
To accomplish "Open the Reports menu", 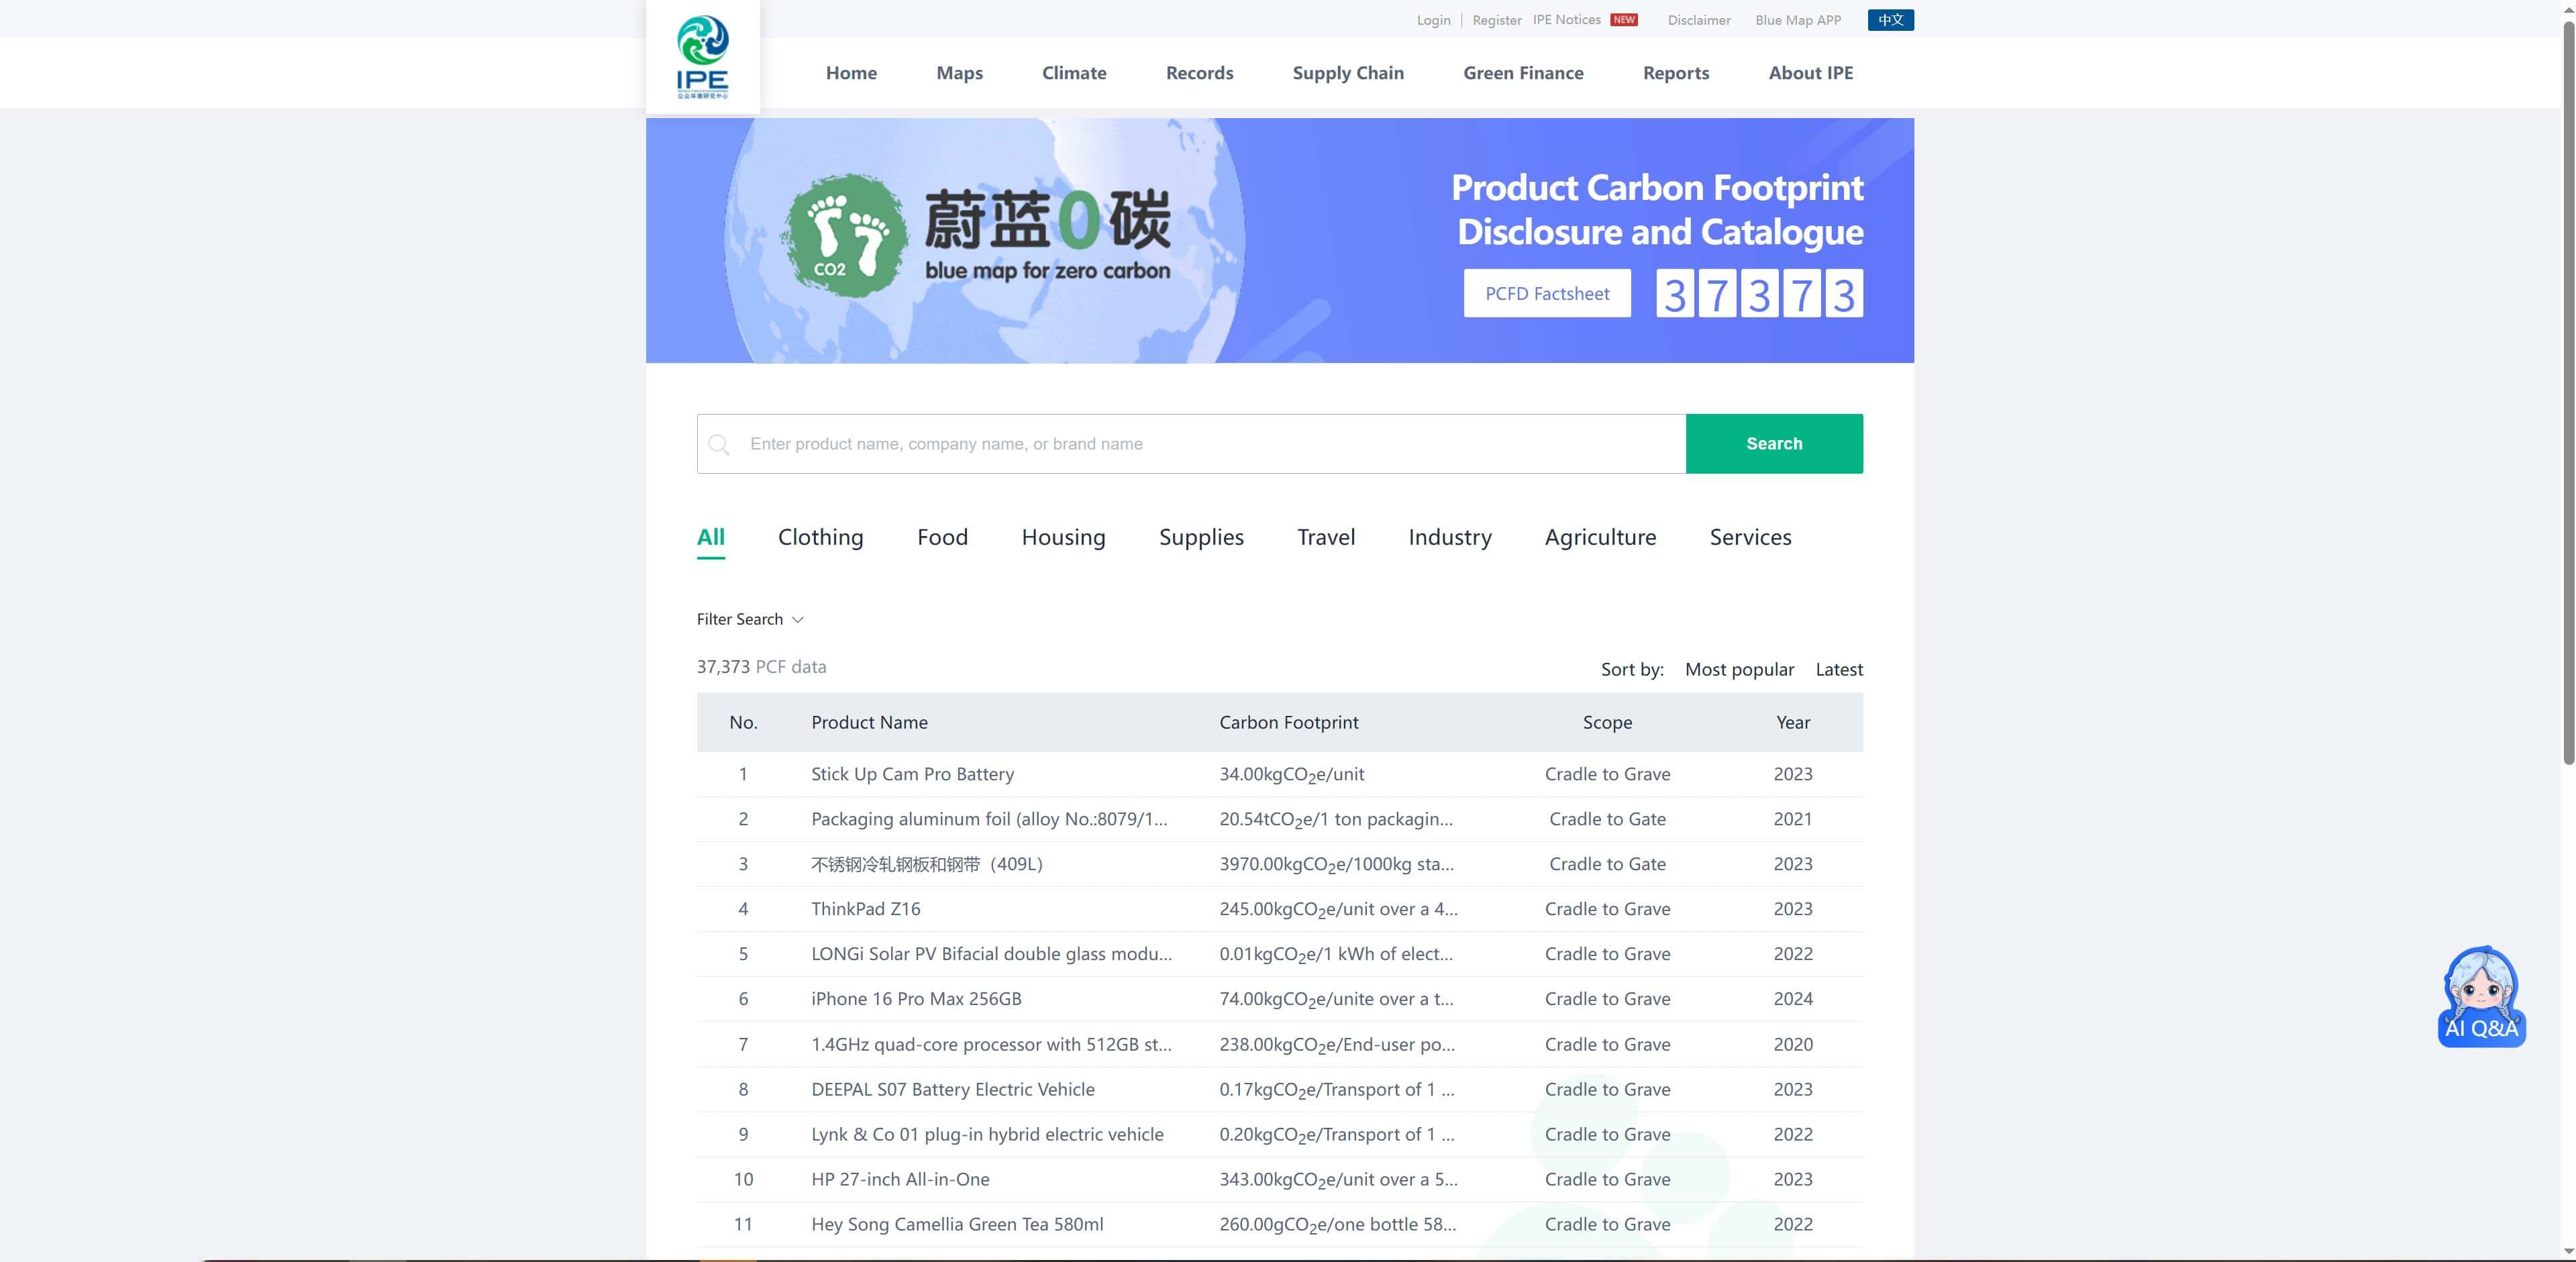I will (x=1676, y=73).
